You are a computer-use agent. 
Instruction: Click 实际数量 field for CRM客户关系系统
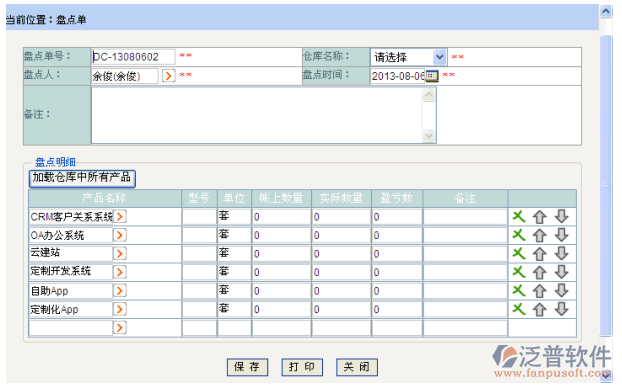(x=341, y=217)
